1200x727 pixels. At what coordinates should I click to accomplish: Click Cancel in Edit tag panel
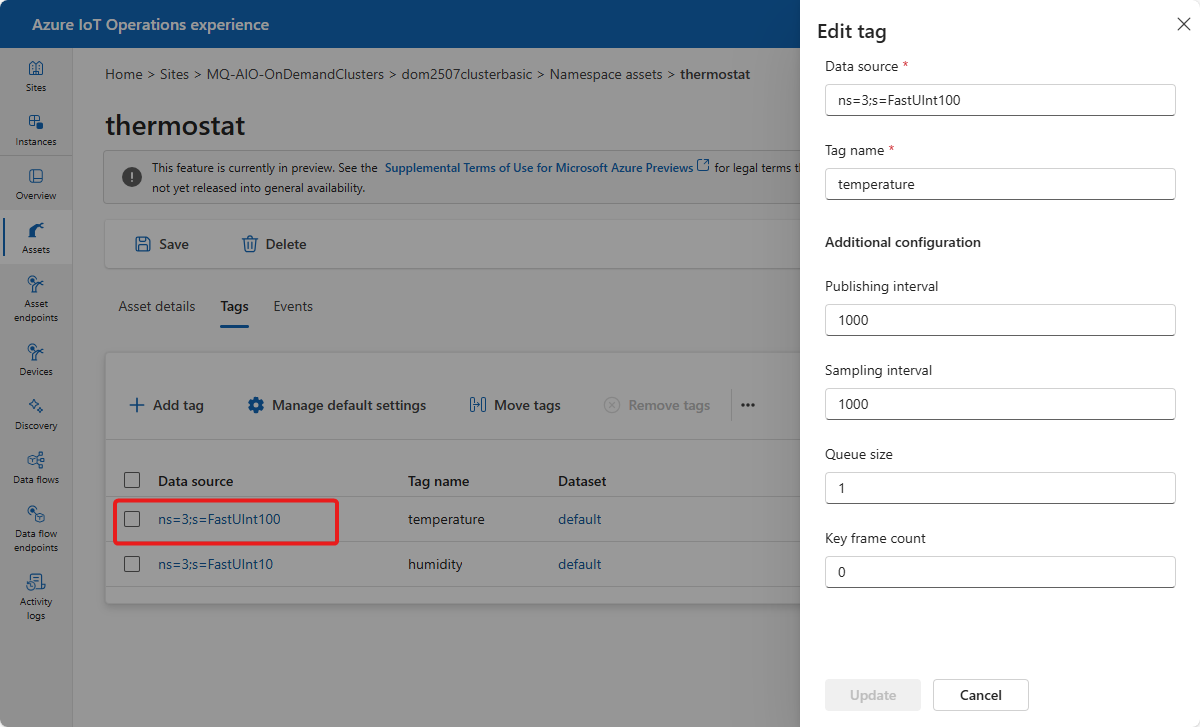click(x=981, y=695)
